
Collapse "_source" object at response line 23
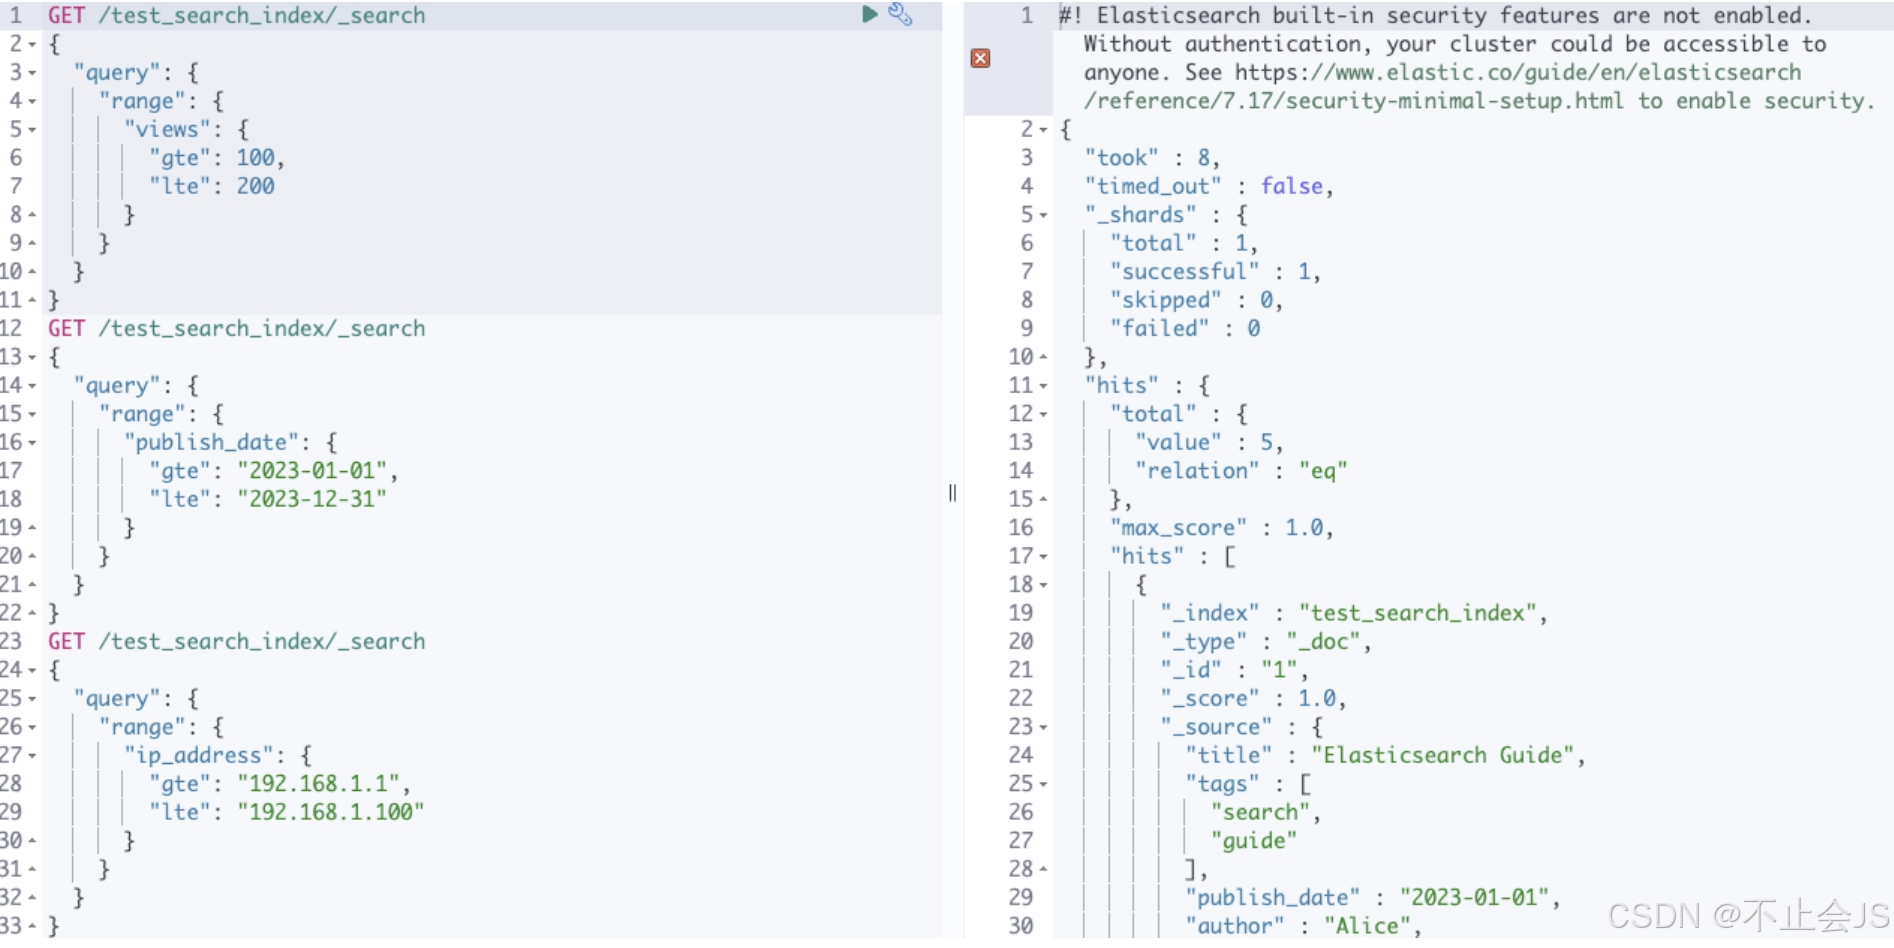[1044, 727]
